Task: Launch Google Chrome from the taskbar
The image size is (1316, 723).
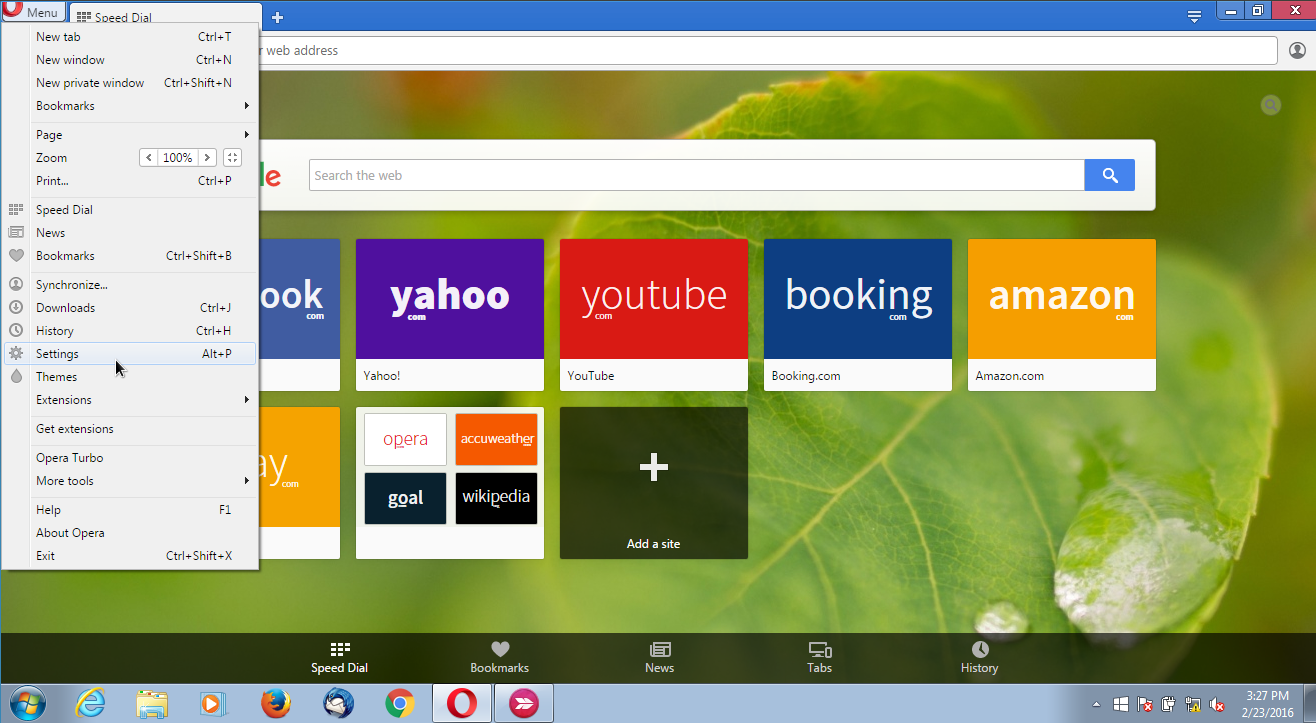Action: point(400,703)
